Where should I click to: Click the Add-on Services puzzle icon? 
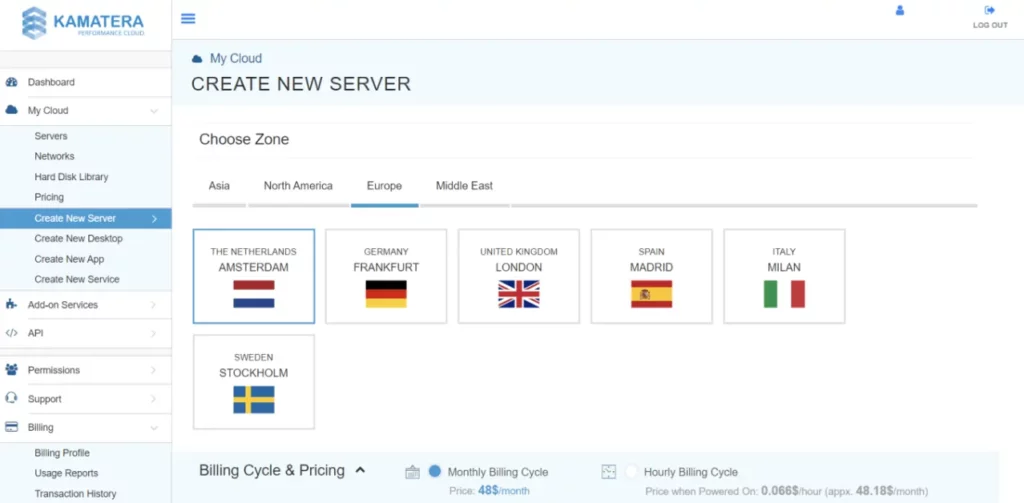[x=11, y=304]
